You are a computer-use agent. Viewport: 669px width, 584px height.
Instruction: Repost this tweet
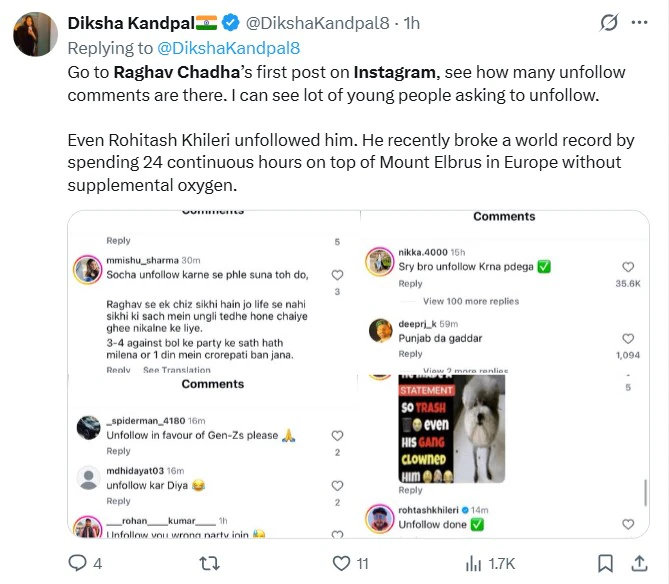click(x=210, y=563)
